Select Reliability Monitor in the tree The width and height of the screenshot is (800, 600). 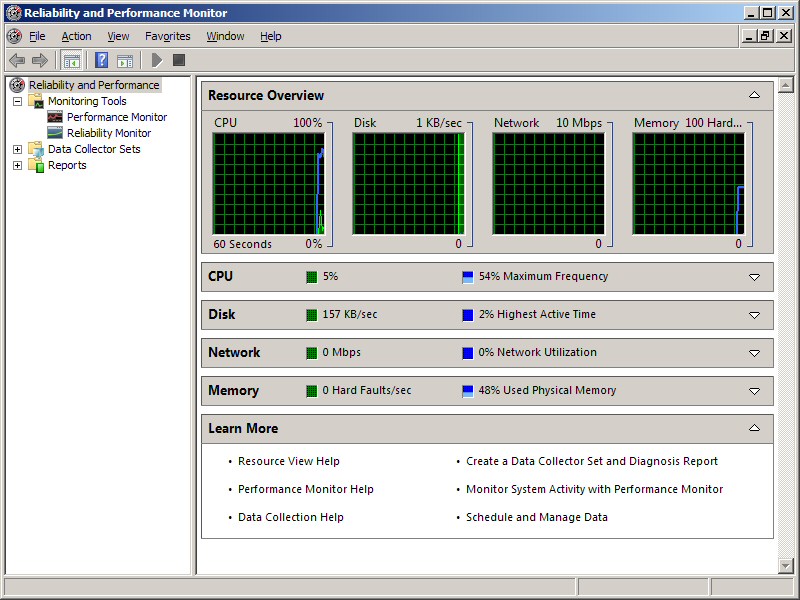pos(109,133)
